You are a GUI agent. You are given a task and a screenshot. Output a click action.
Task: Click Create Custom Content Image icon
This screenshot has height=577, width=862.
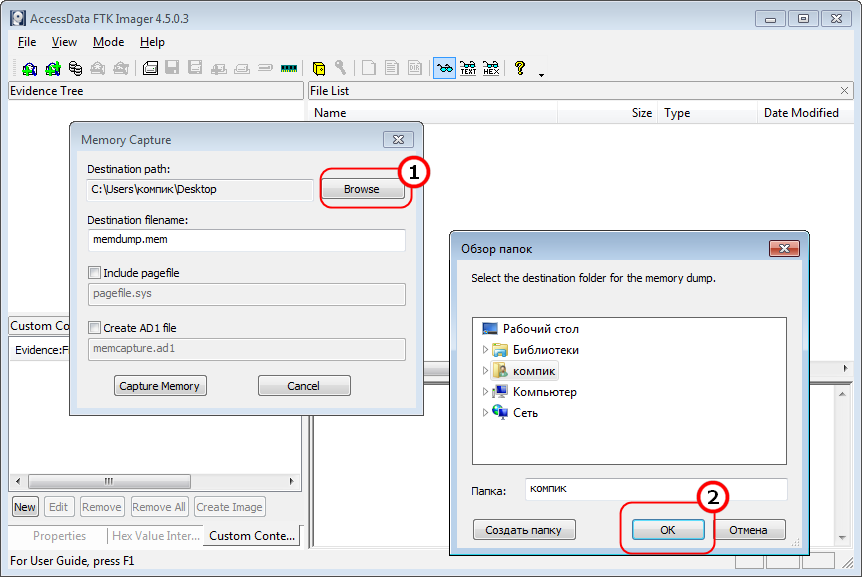(242, 69)
